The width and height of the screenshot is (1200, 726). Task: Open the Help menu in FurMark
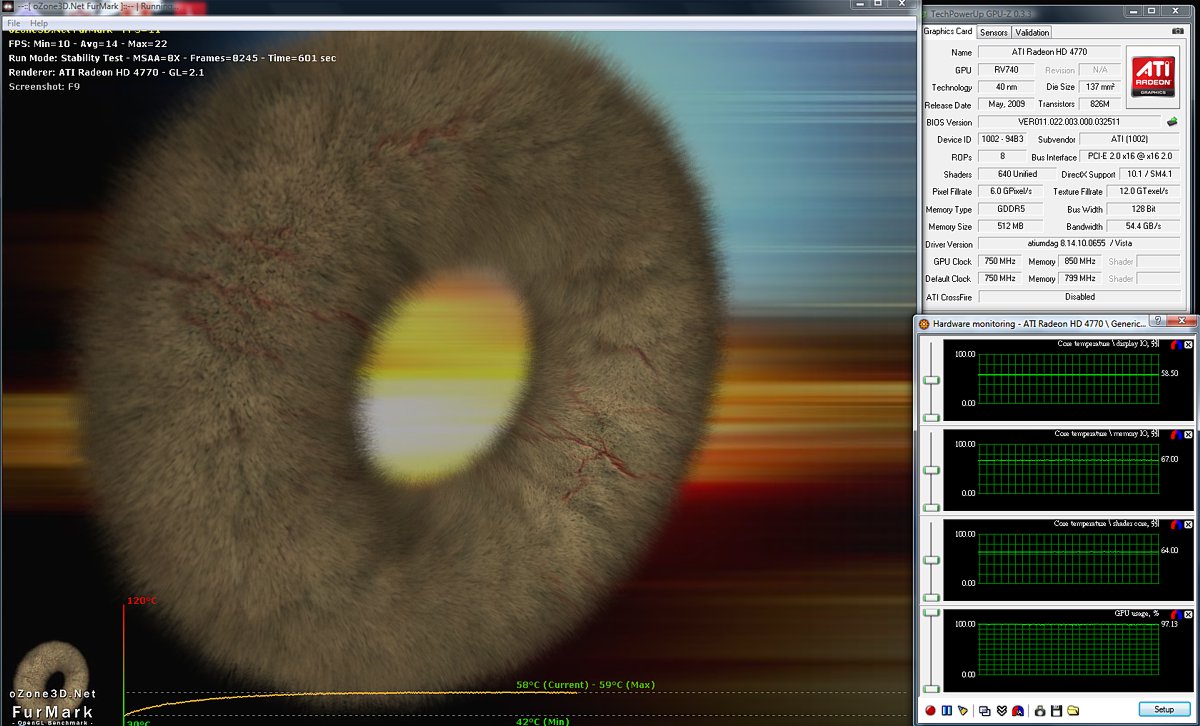(x=39, y=23)
